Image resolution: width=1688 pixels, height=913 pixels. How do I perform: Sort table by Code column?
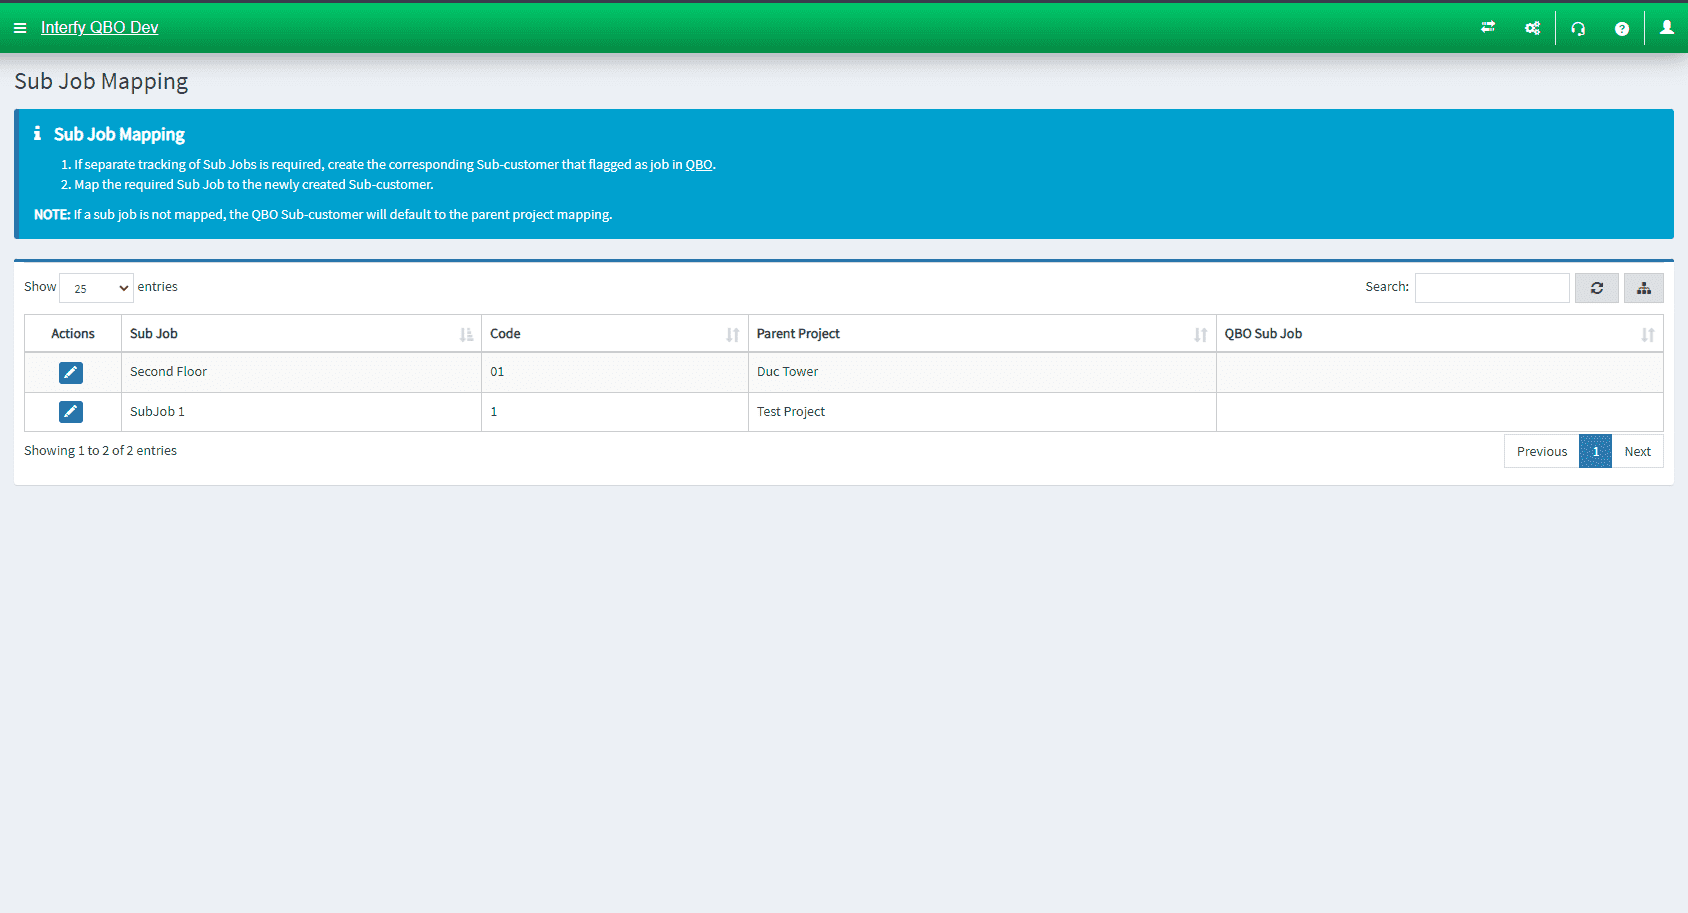tap(614, 334)
